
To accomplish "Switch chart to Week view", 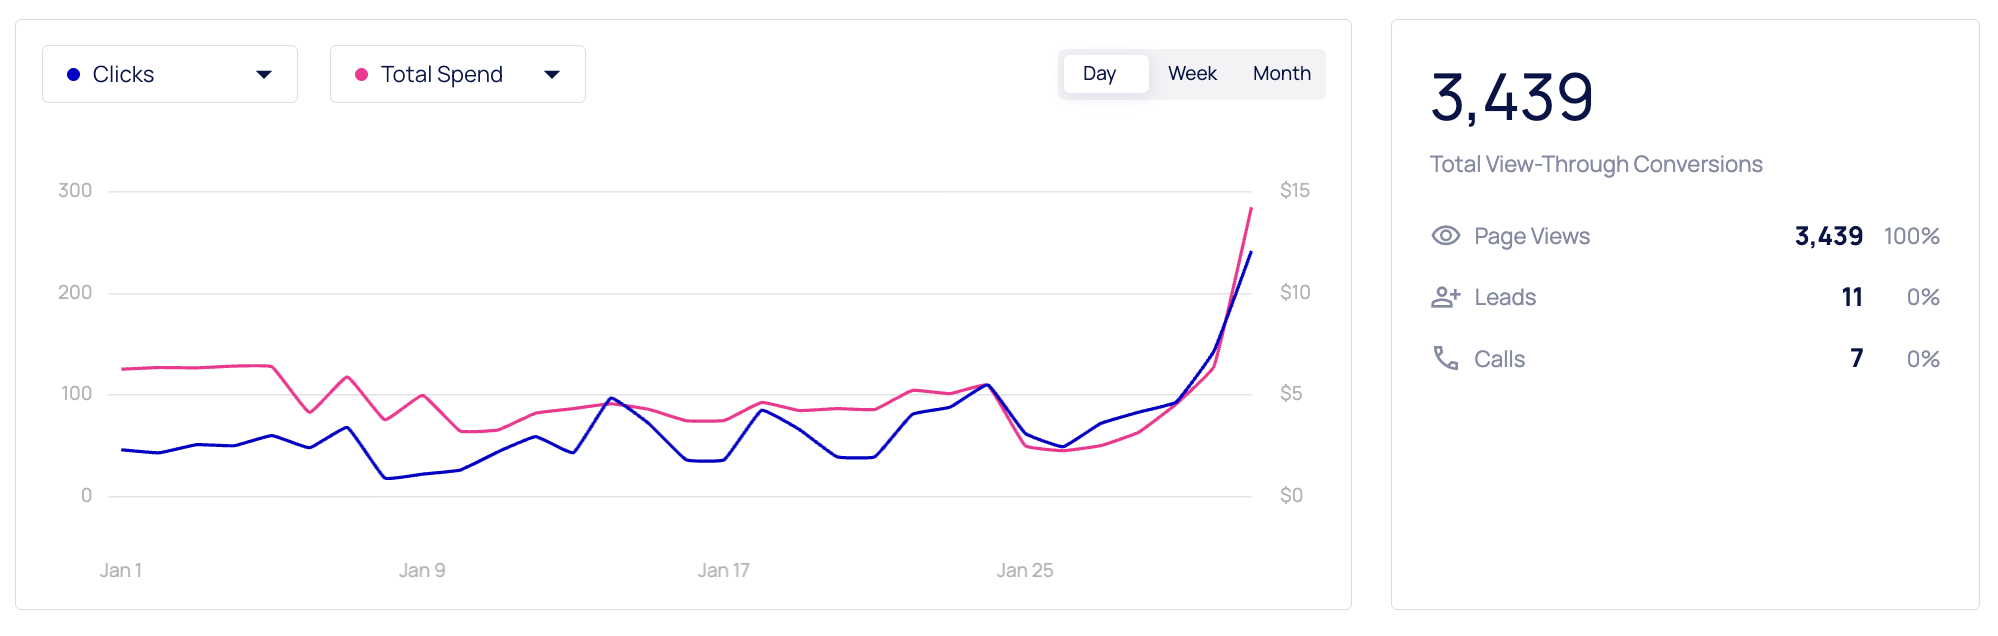I will coord(1192,74).
